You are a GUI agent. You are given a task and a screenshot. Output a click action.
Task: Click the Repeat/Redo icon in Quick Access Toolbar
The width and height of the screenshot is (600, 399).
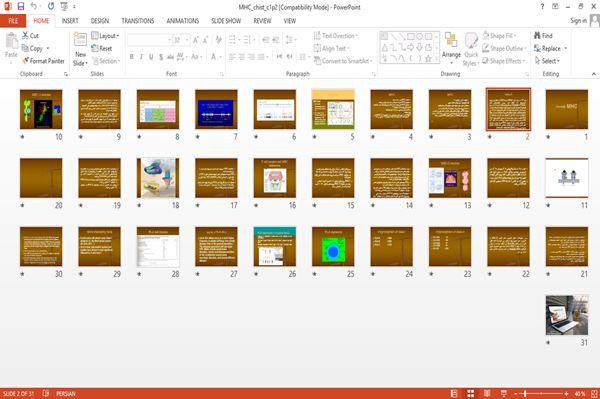coord(51,7)
